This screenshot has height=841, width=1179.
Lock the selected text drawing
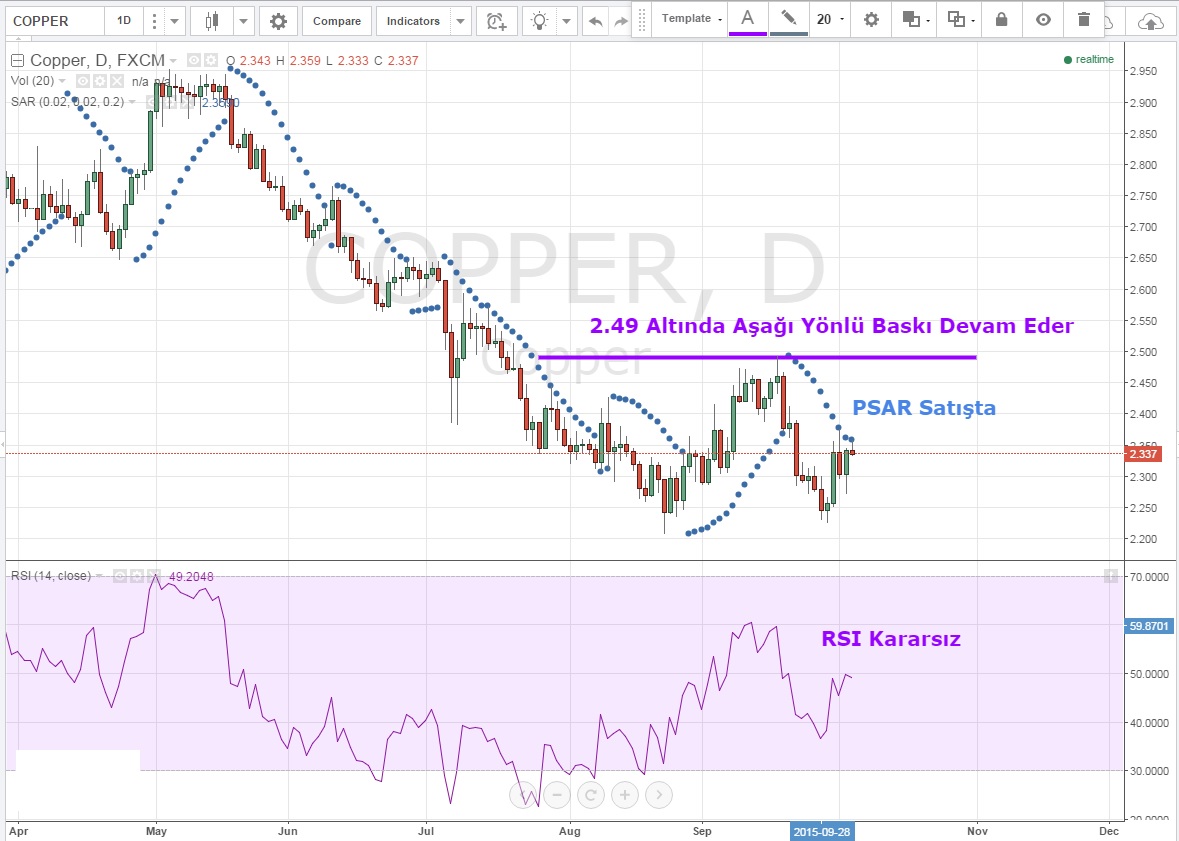point(1001,19)
